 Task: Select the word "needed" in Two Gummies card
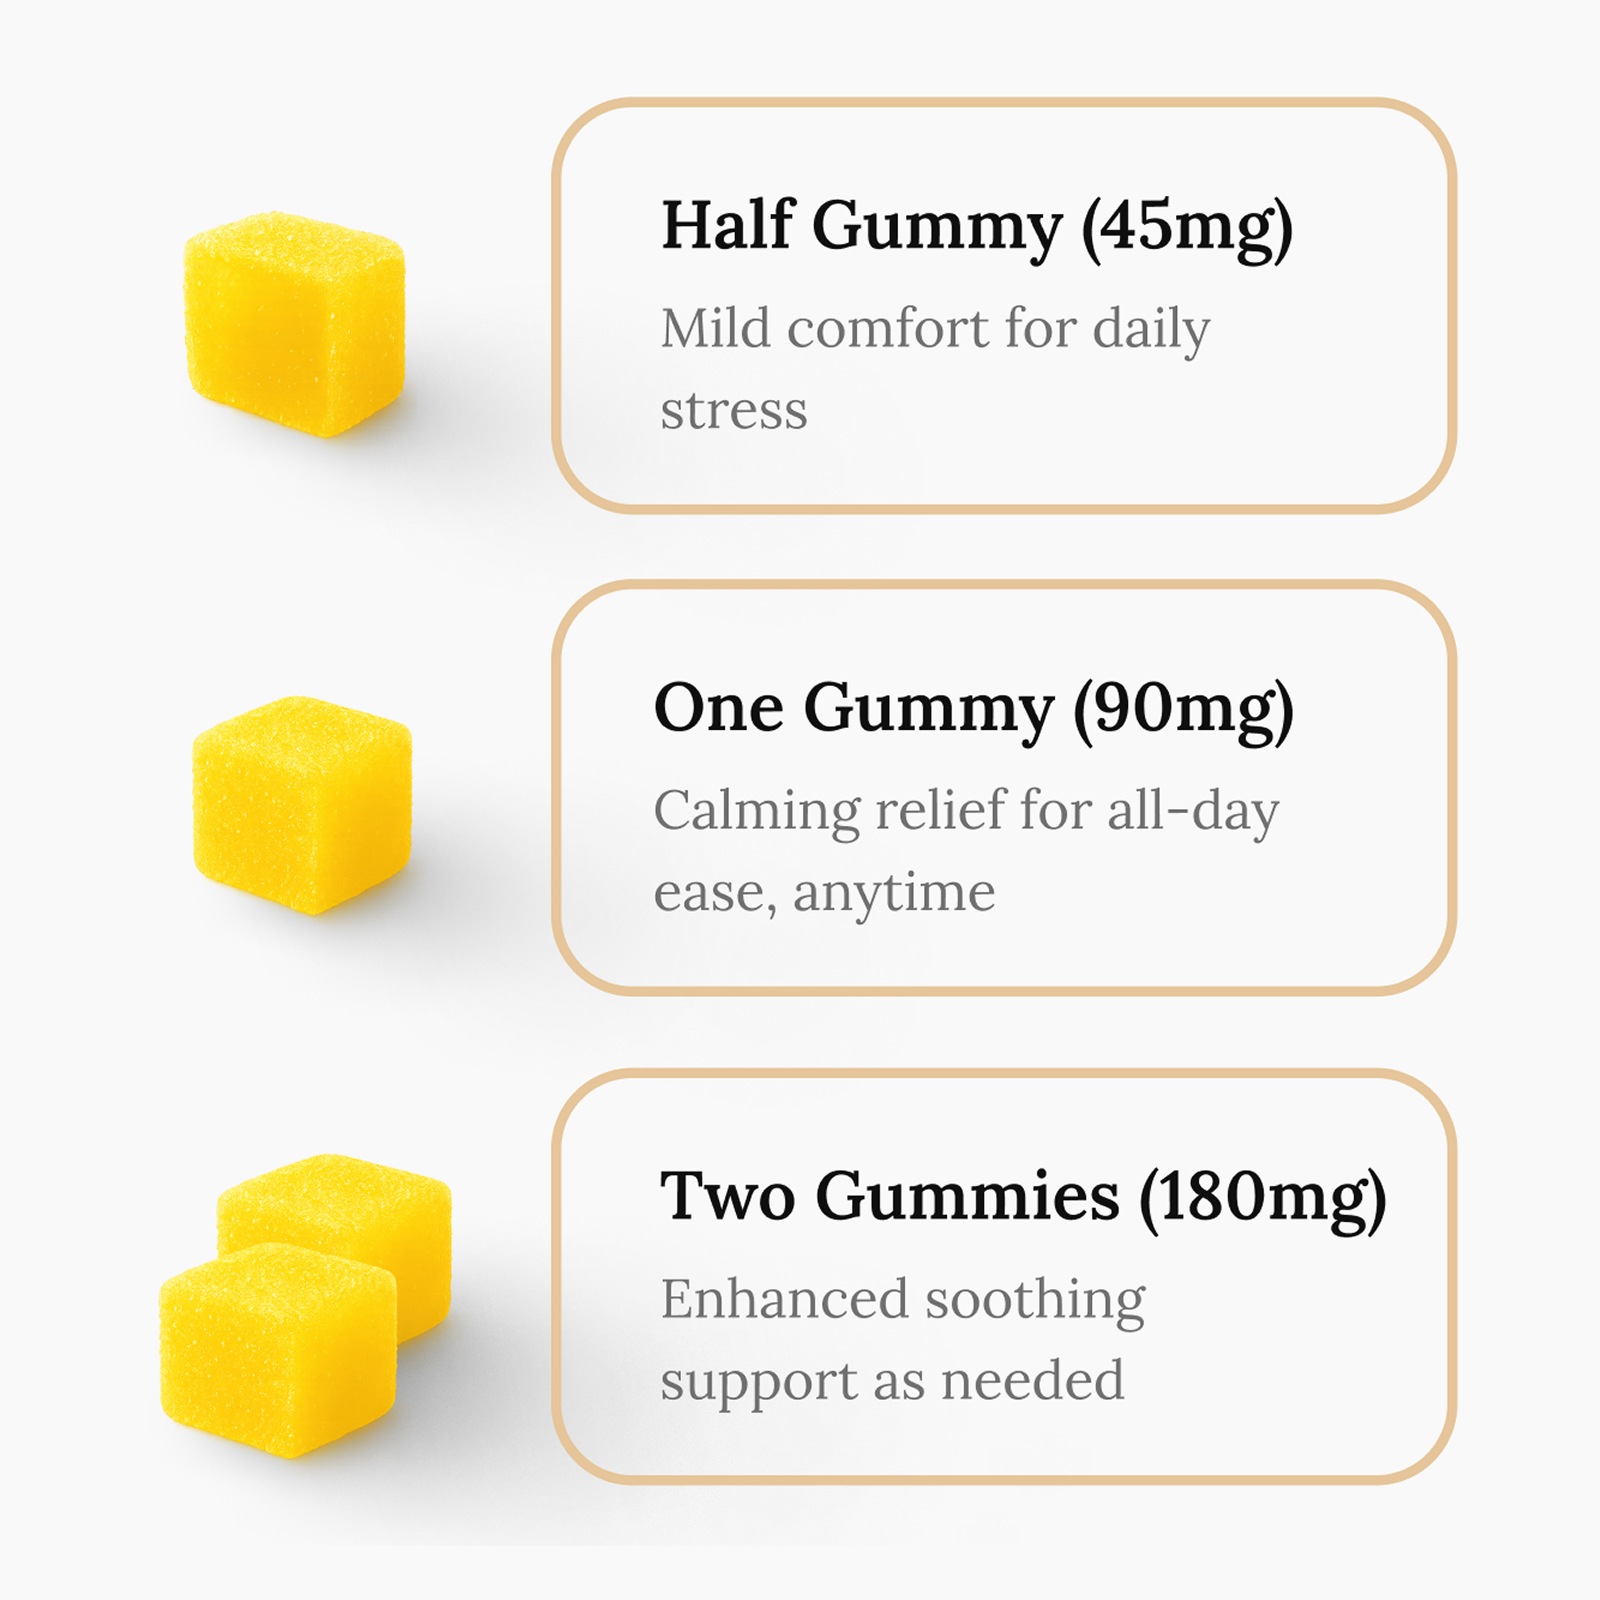tap(1032, 1381)
